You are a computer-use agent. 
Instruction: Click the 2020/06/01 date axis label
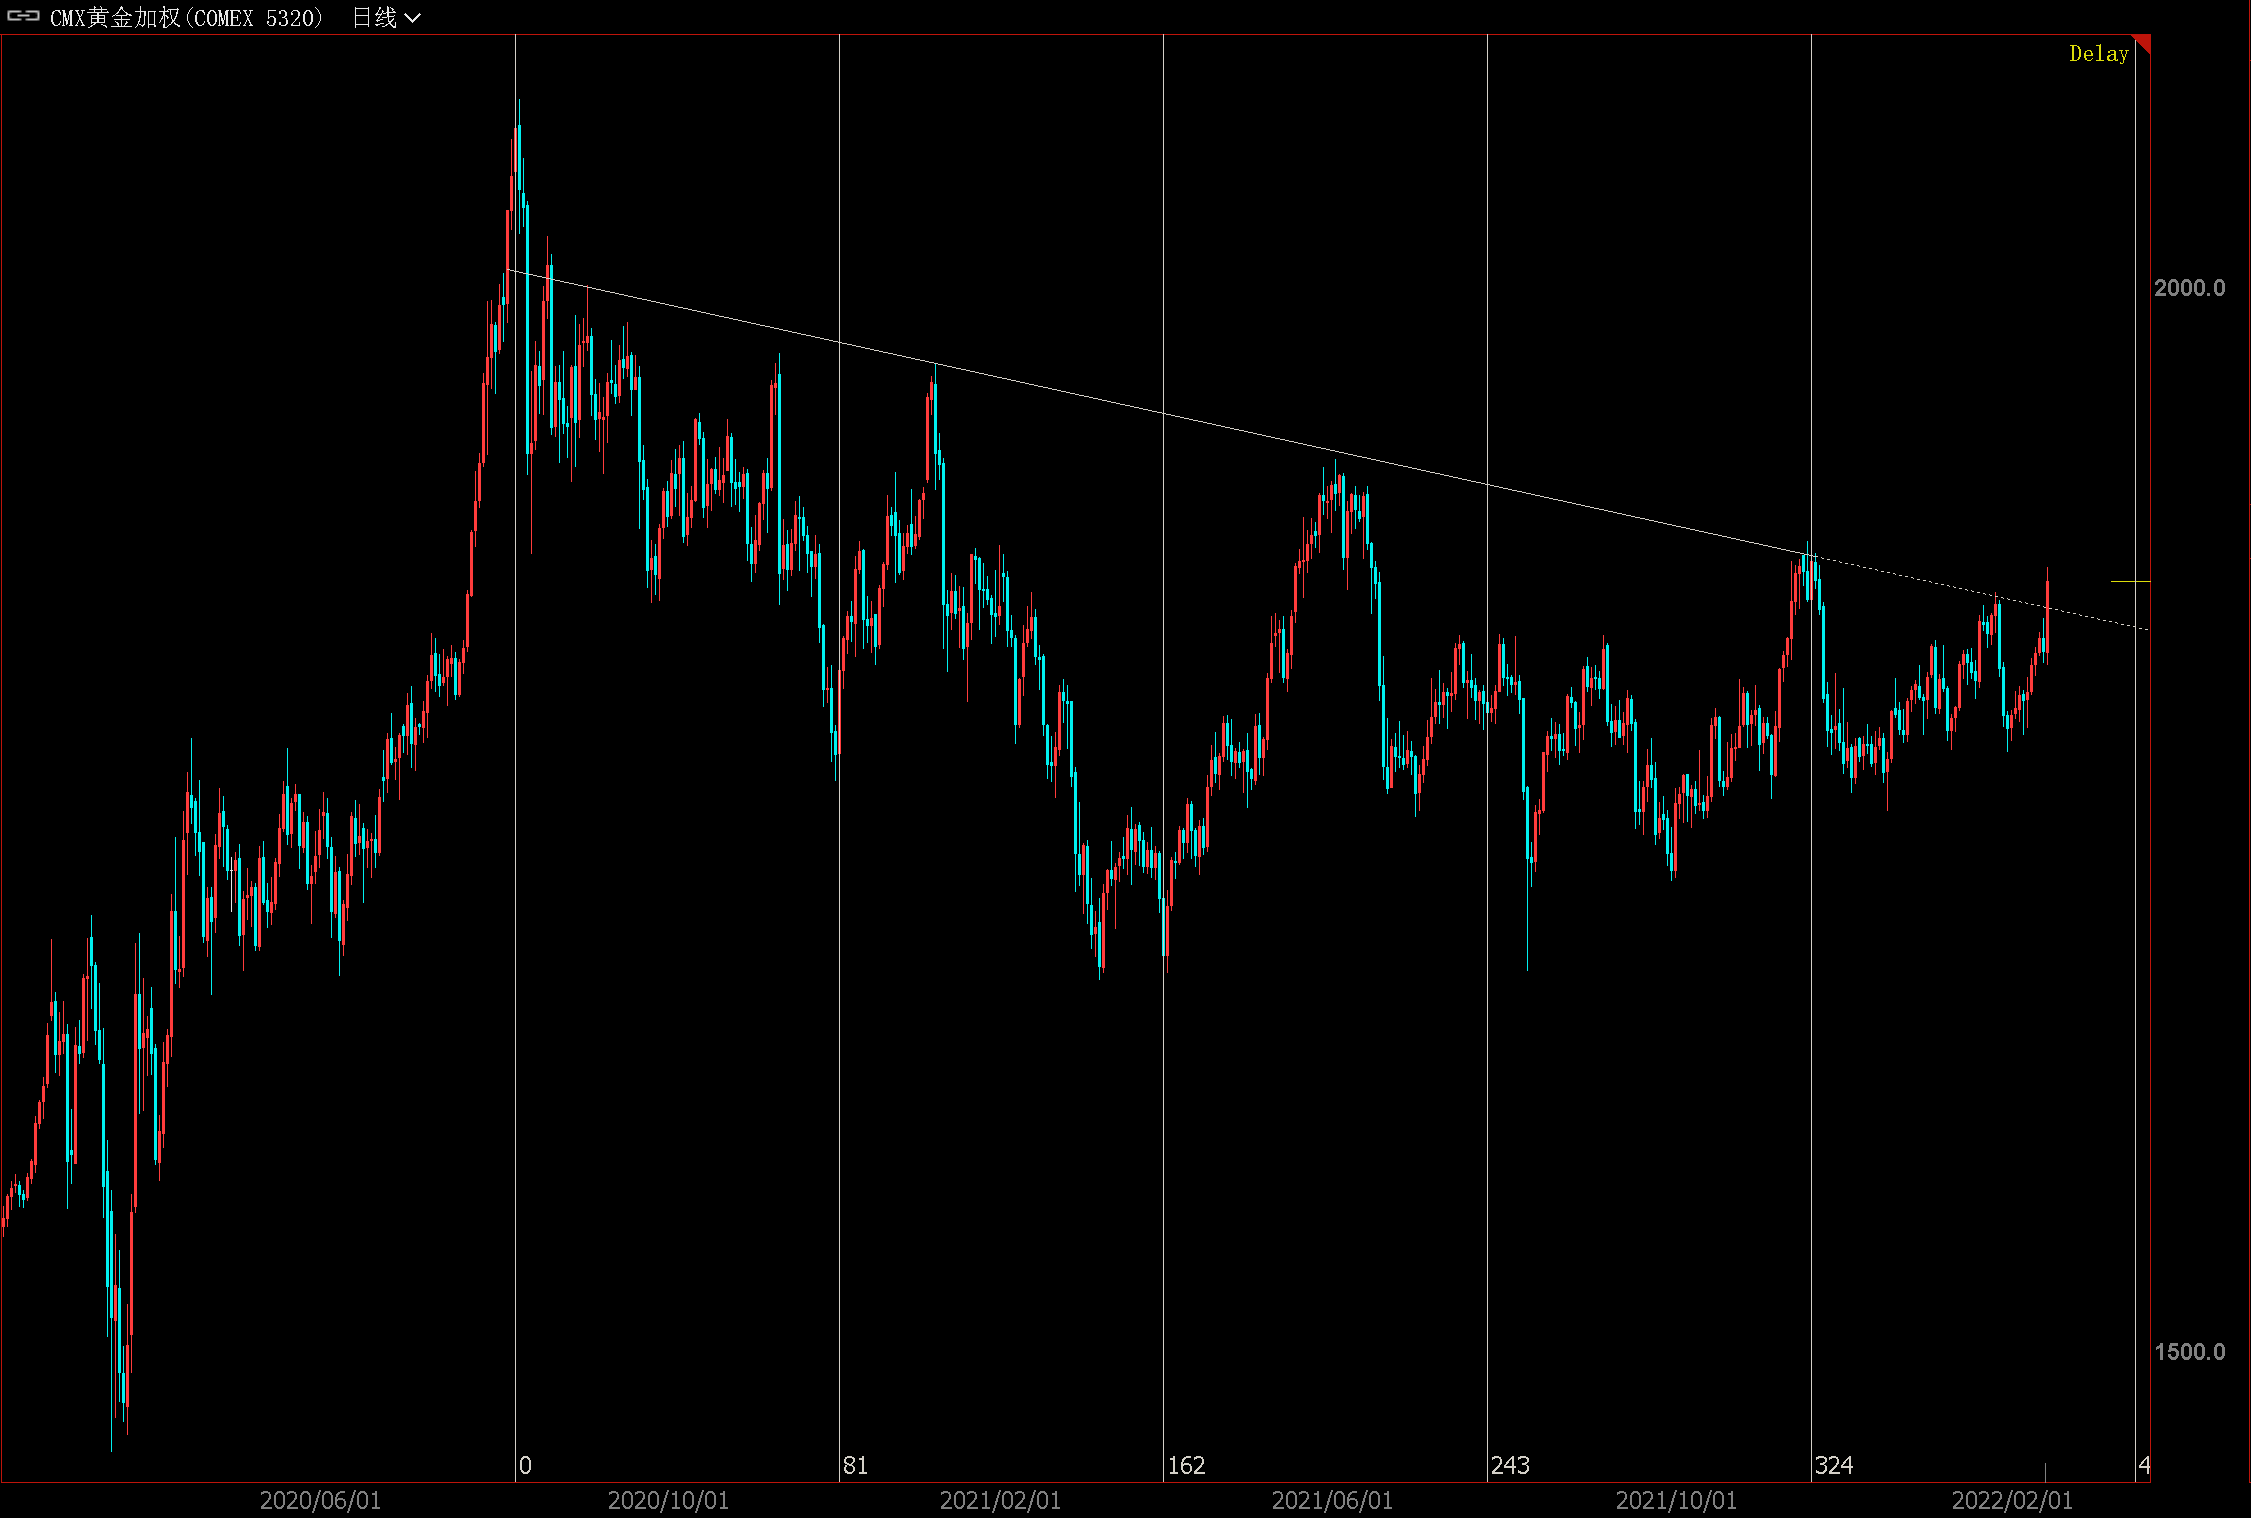(320, 1500)
